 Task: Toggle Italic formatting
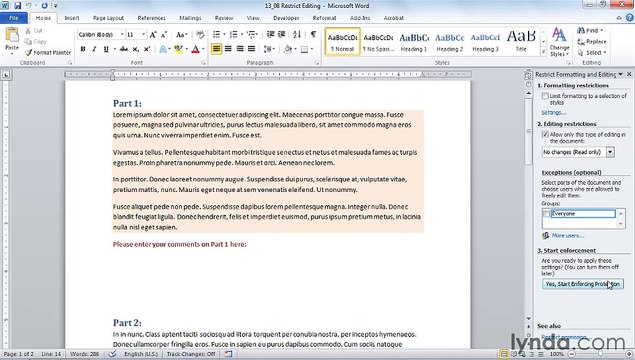pos(94,49)
